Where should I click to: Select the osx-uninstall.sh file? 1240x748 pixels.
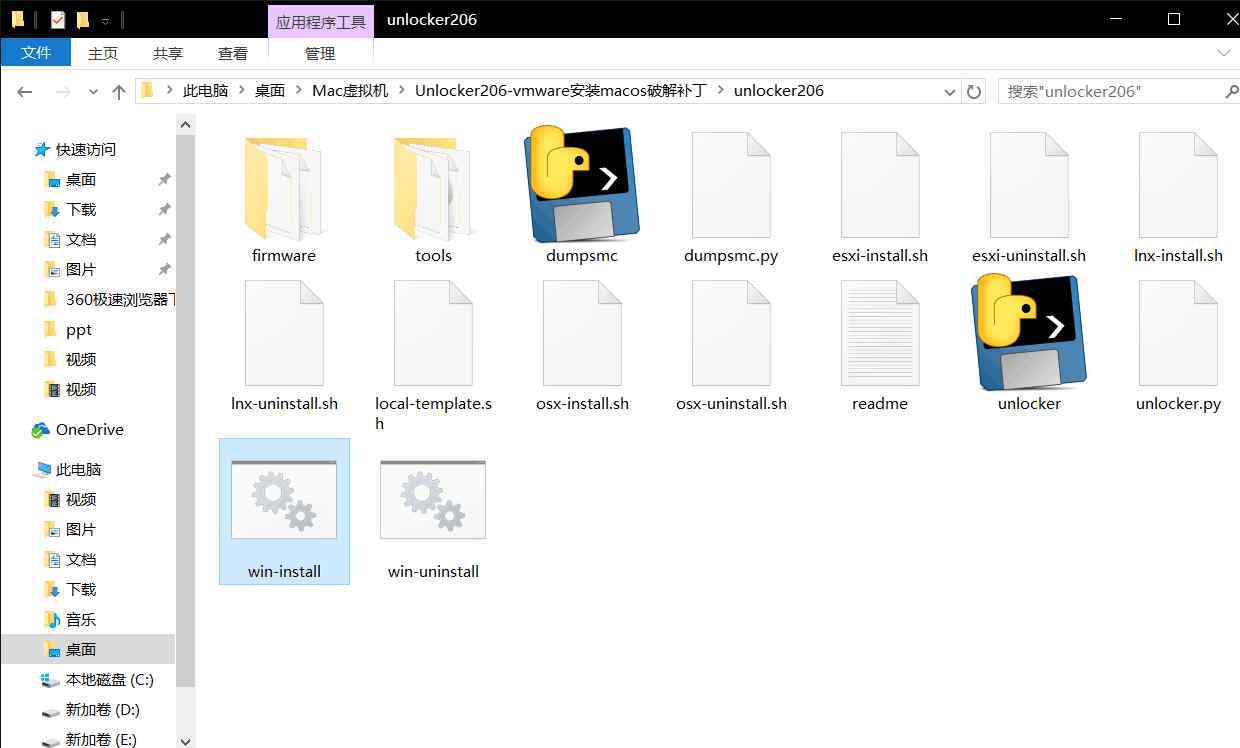coord(731,346)
